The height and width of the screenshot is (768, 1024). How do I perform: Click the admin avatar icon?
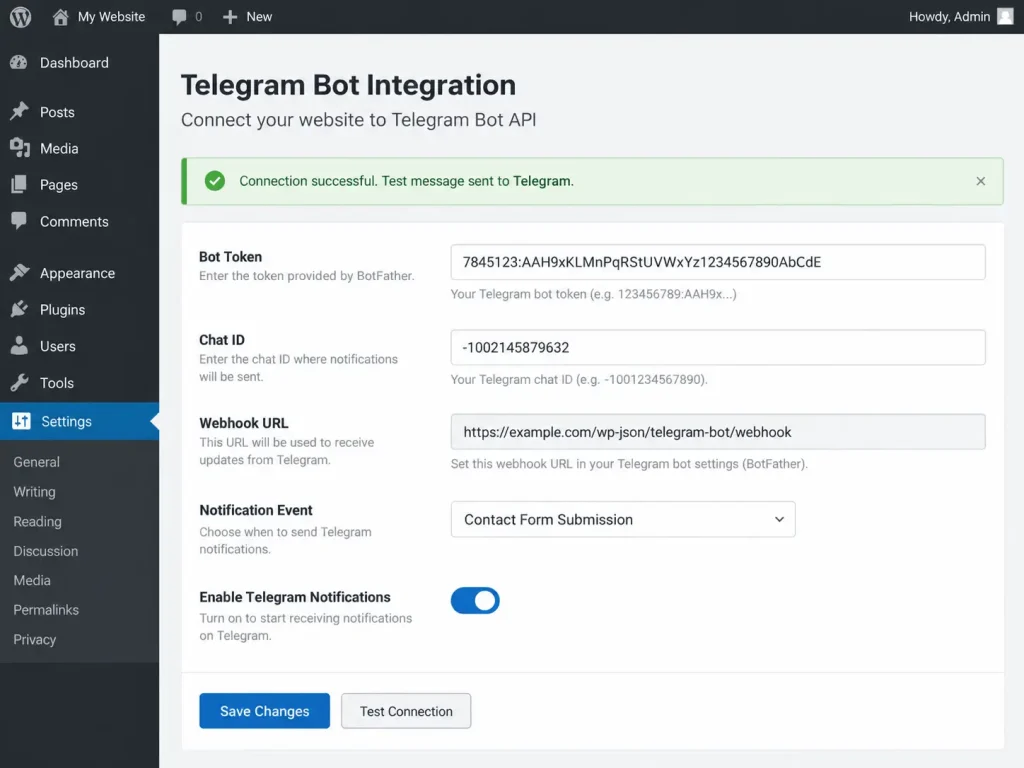(x=1005, y=17)
